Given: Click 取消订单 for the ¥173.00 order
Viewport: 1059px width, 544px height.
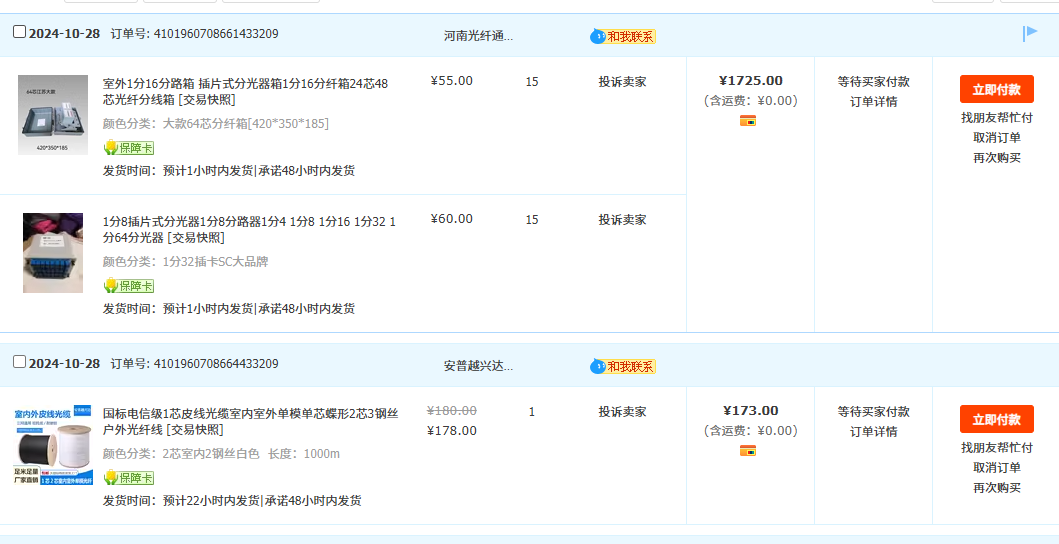Looking at the screenshot, I should point(996,468).
